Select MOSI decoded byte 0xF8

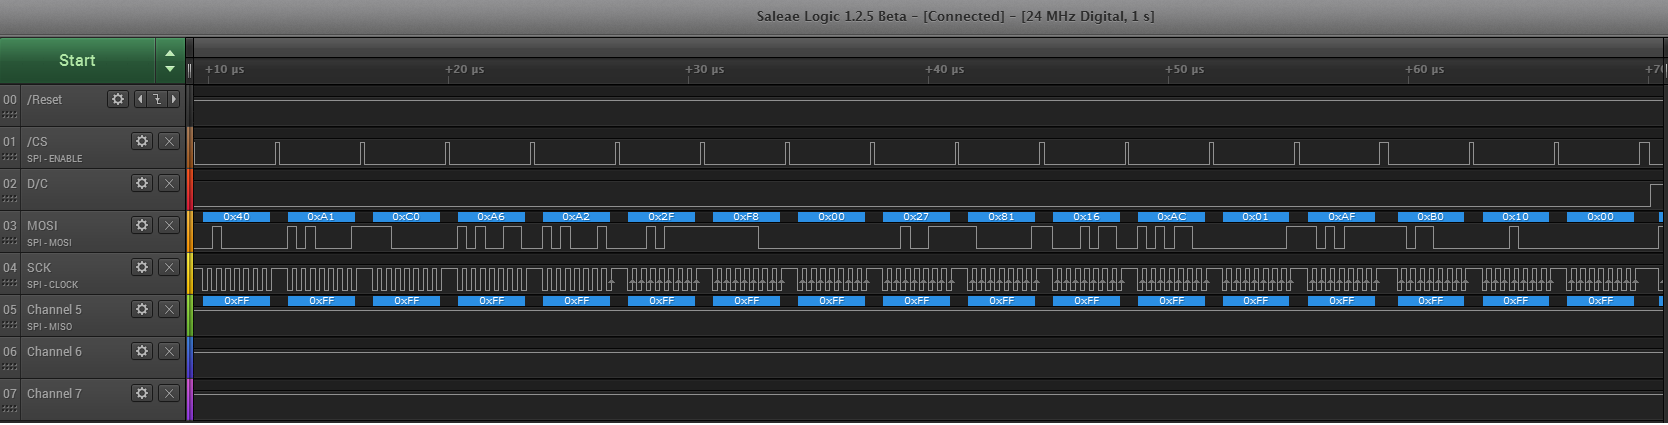click(x=746, y=217)
